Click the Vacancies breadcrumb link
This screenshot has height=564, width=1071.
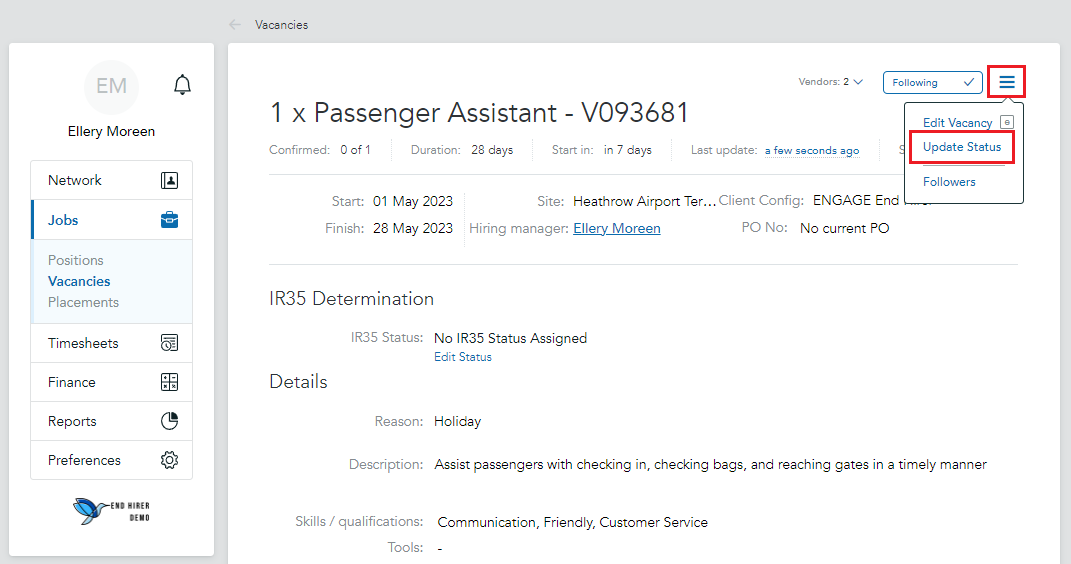click(x=281, y=25)
